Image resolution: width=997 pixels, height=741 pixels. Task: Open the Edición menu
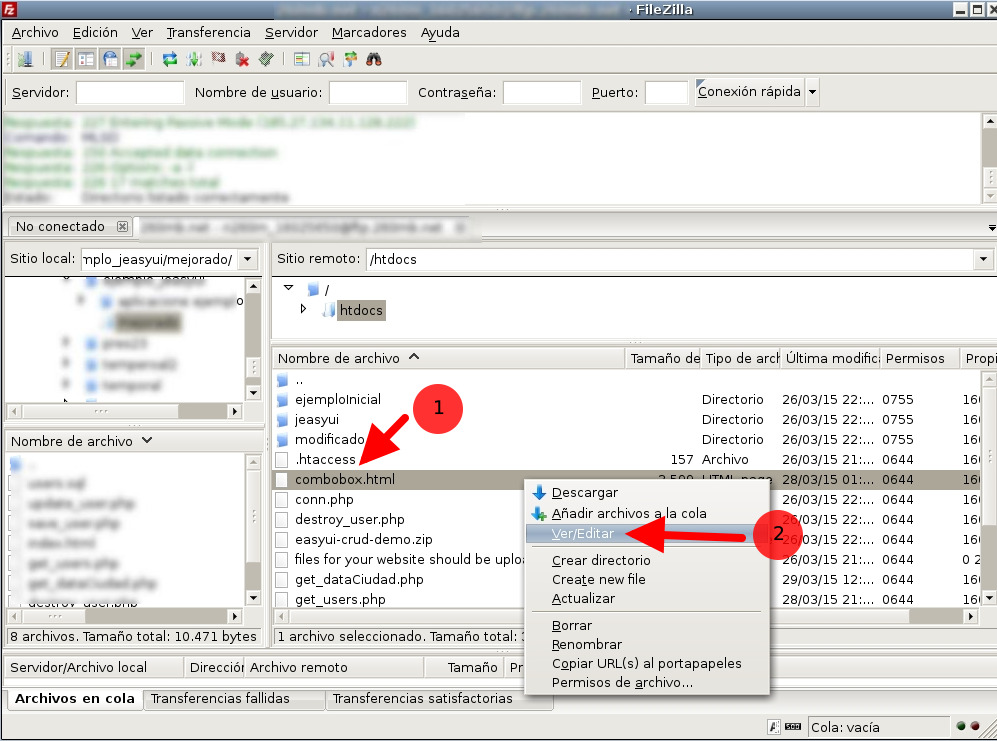click(95, 32)
